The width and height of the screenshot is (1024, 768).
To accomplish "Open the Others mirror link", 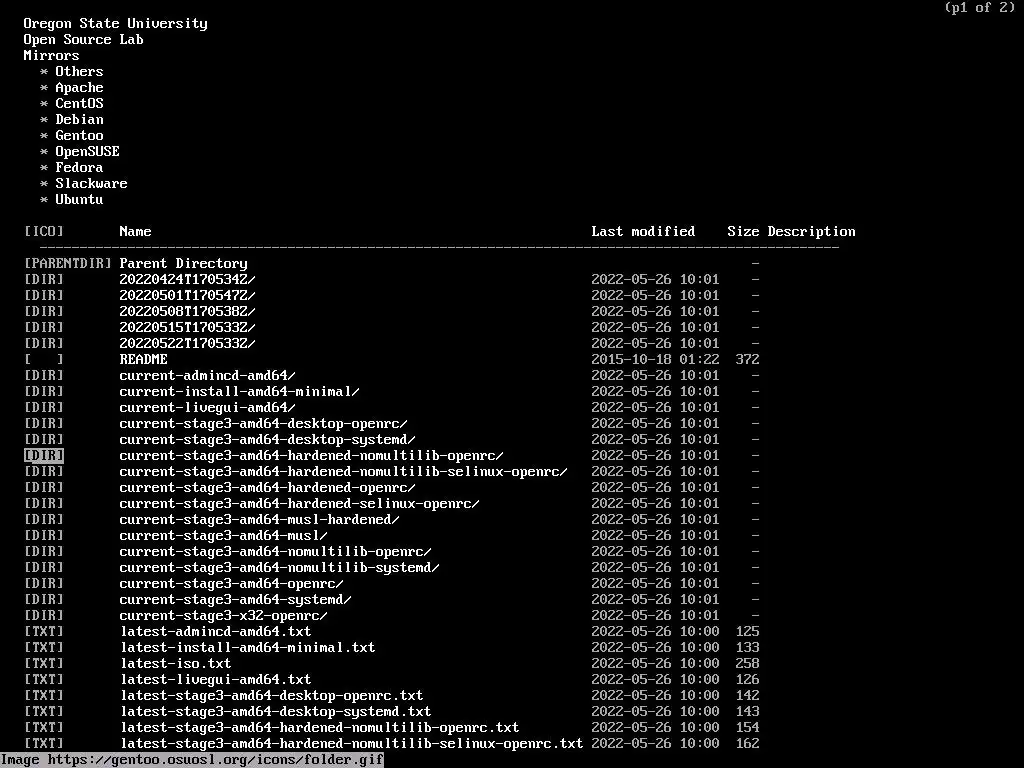I will (79, 71).
